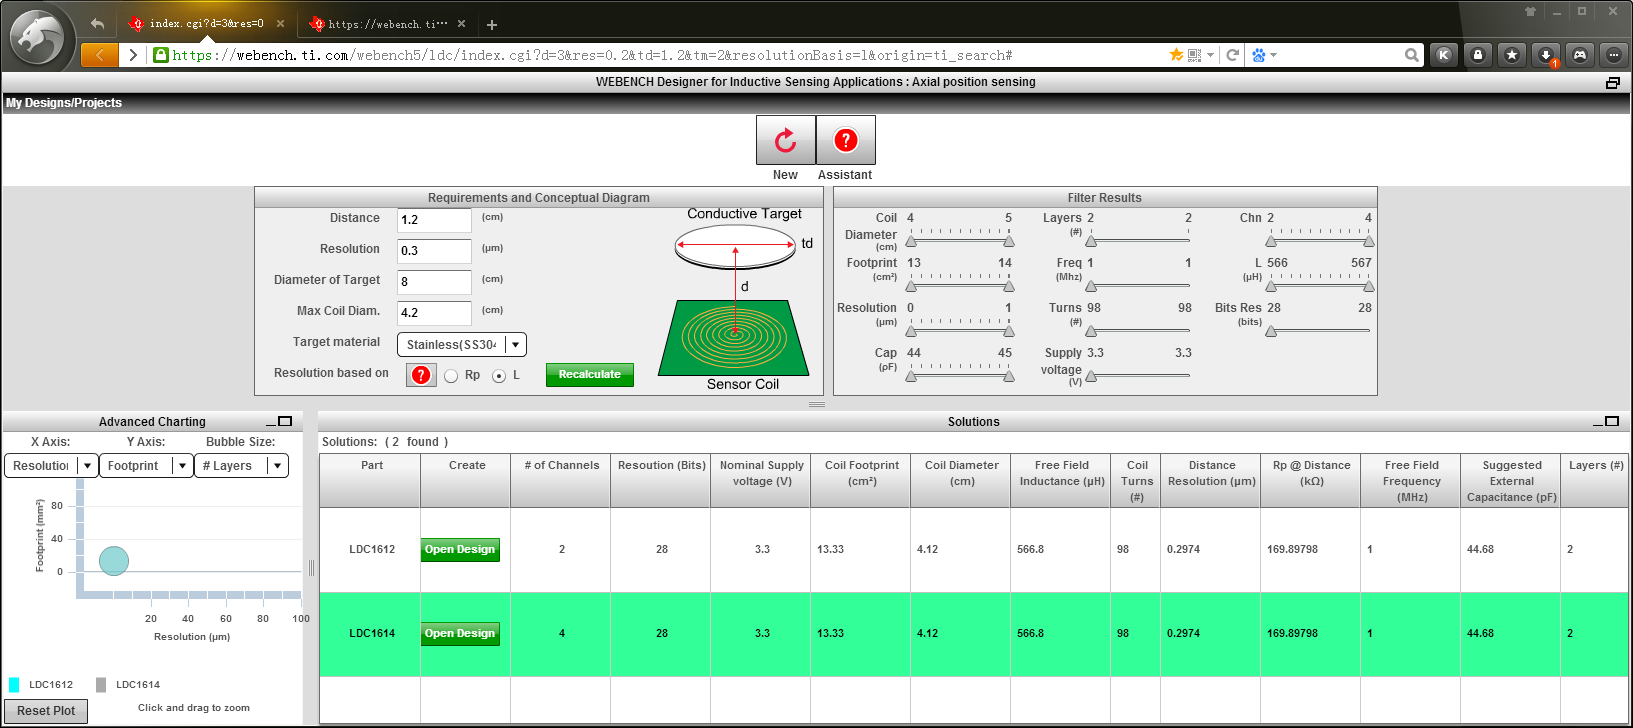Click the lock toolbar icon
Viewport: 1633px width, 728px height.
[1477, 55]
